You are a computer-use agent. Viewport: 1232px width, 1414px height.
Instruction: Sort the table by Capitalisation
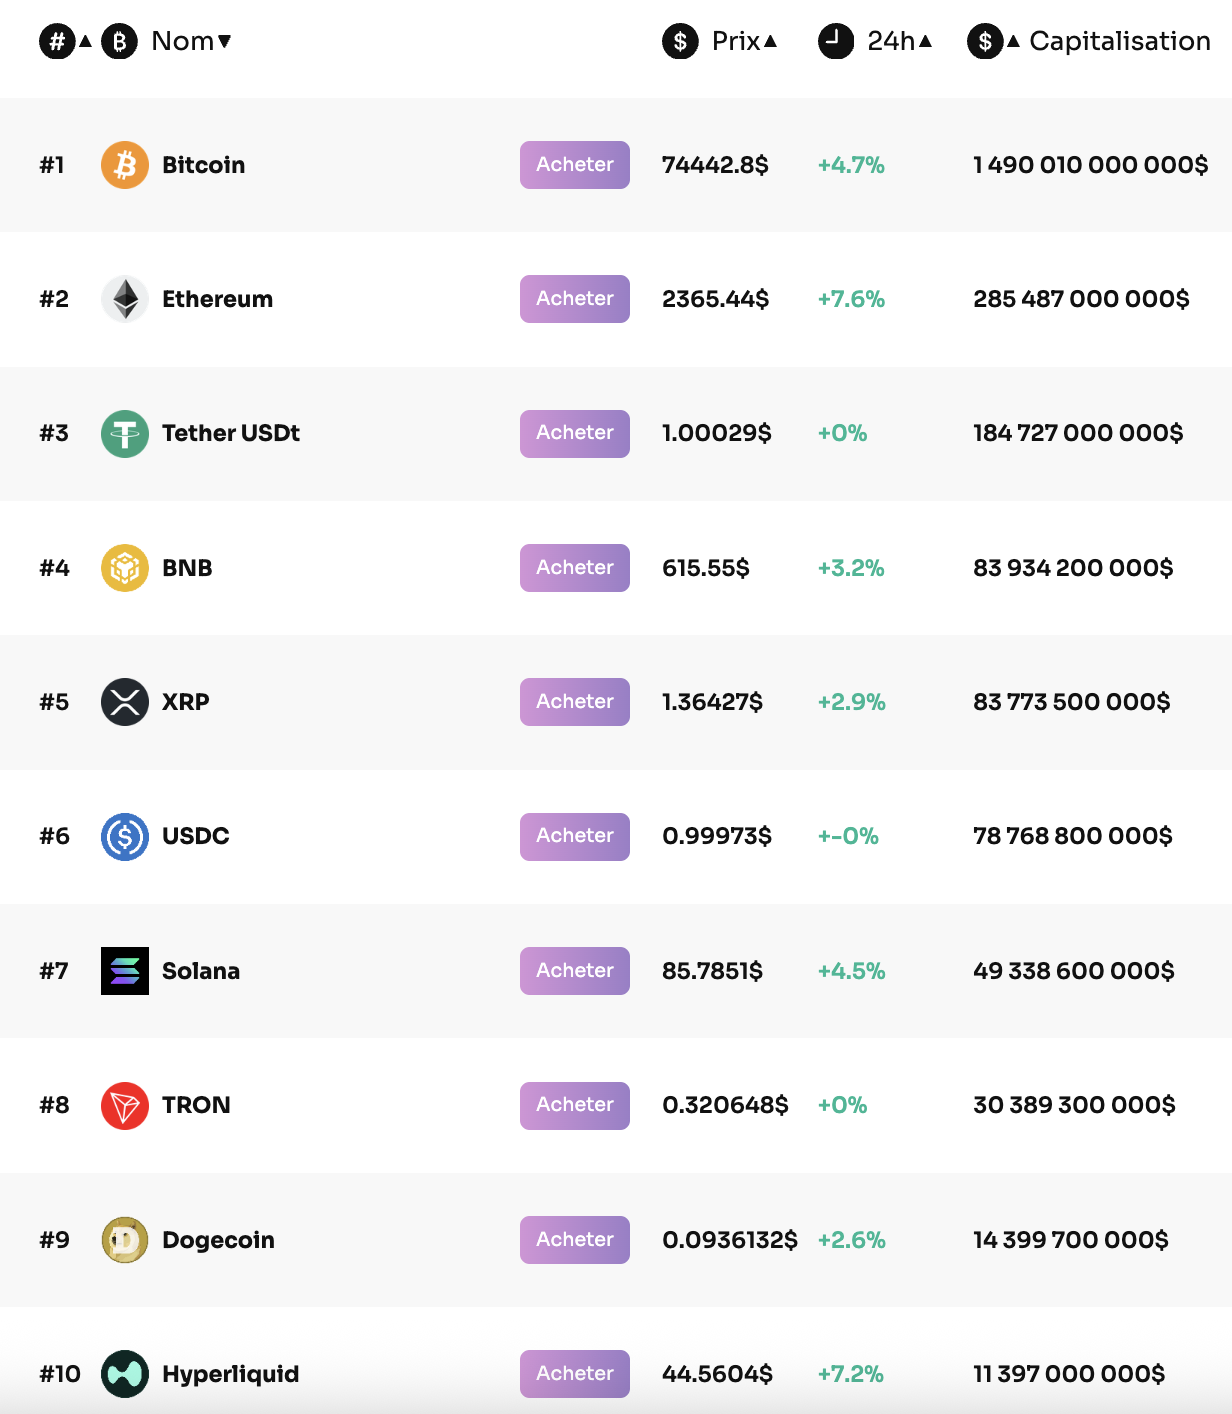(x=1119, y=41)
